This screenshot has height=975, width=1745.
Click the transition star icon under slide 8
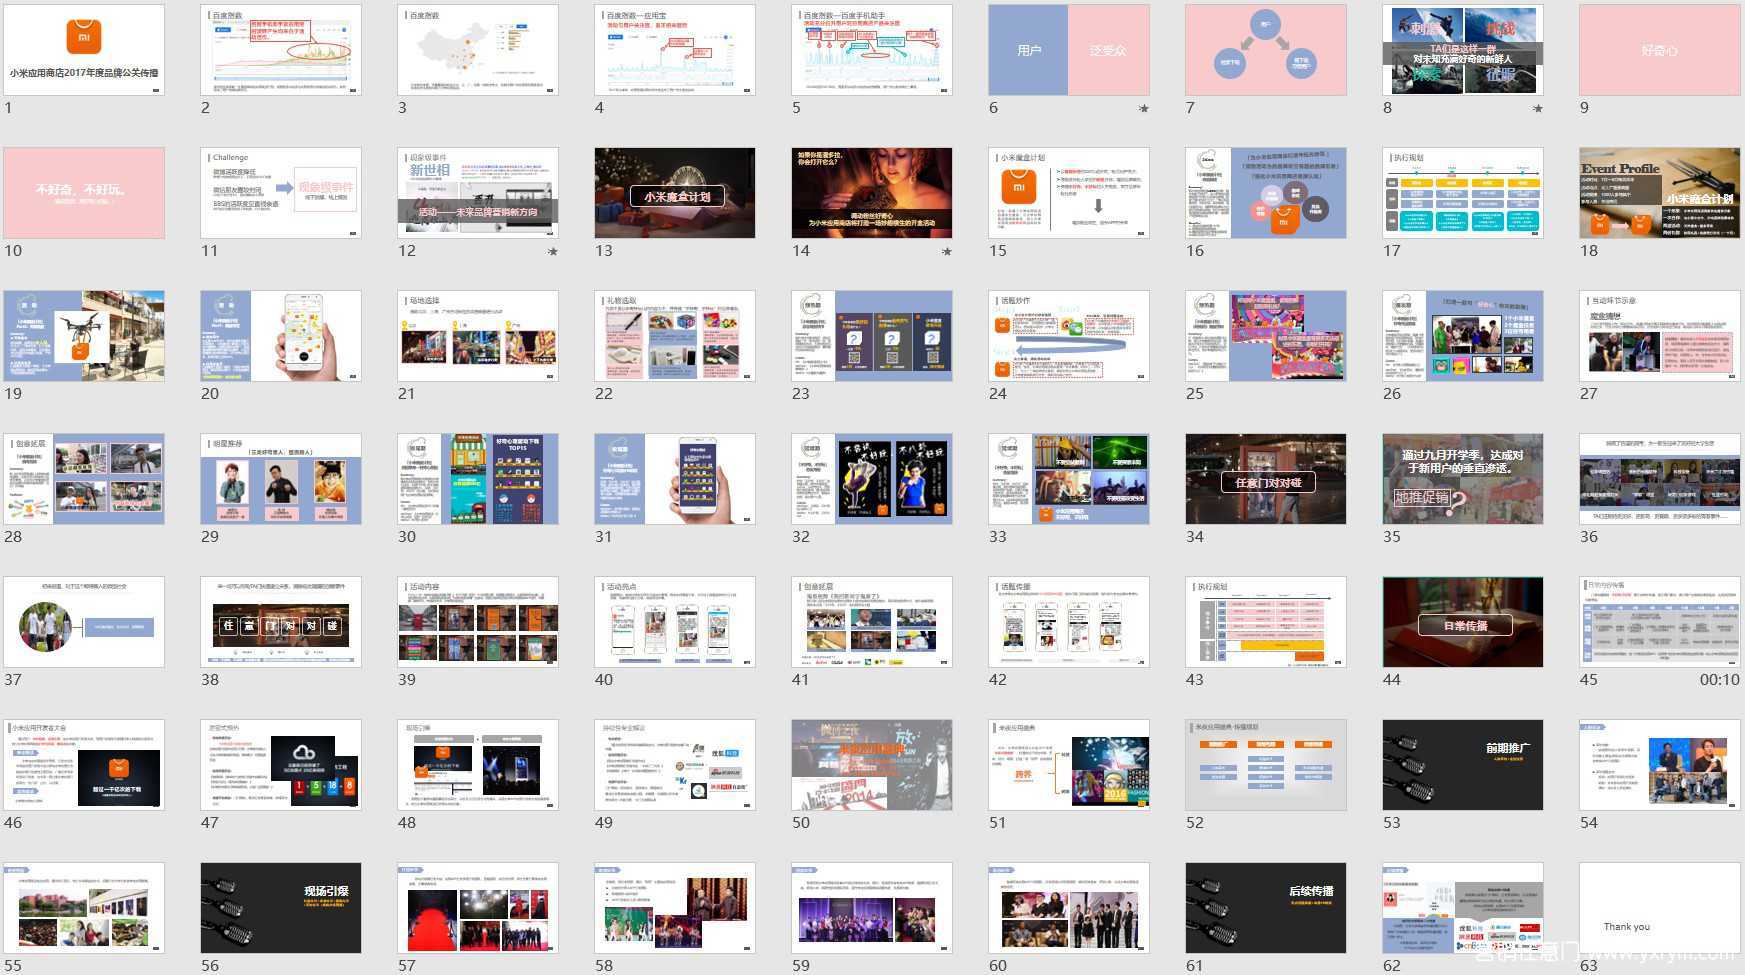(x=1538, y=108)
